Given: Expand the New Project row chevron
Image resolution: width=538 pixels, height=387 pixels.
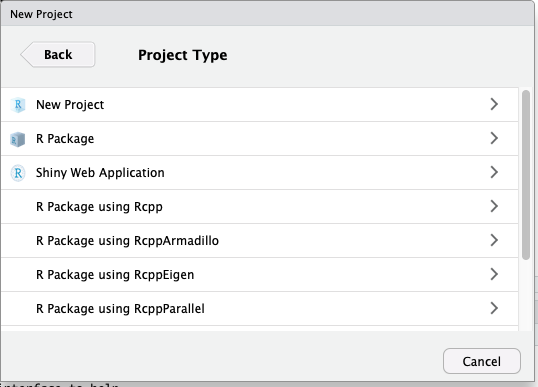Looking at the screenshot, I should point(494,104).
